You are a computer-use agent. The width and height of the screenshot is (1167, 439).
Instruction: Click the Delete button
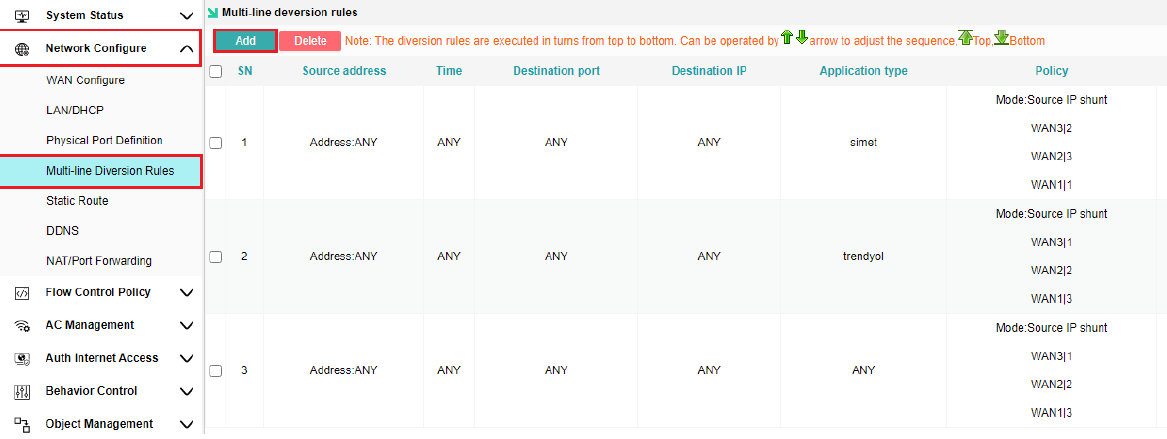pos(310,41)
